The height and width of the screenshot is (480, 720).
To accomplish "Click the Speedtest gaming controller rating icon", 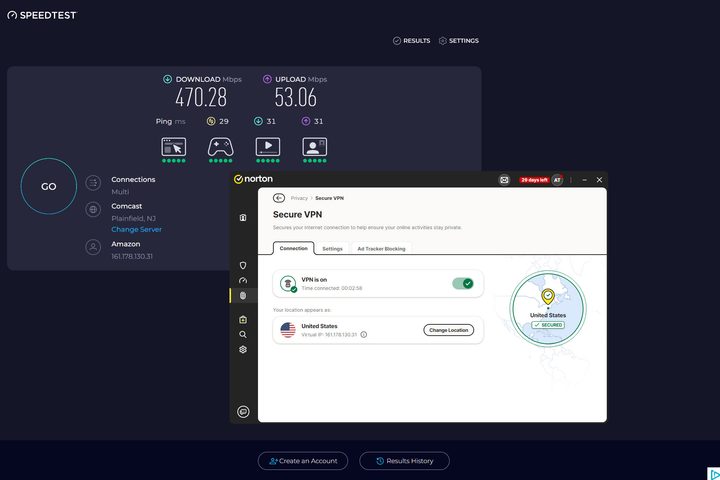I will point(221,147).
